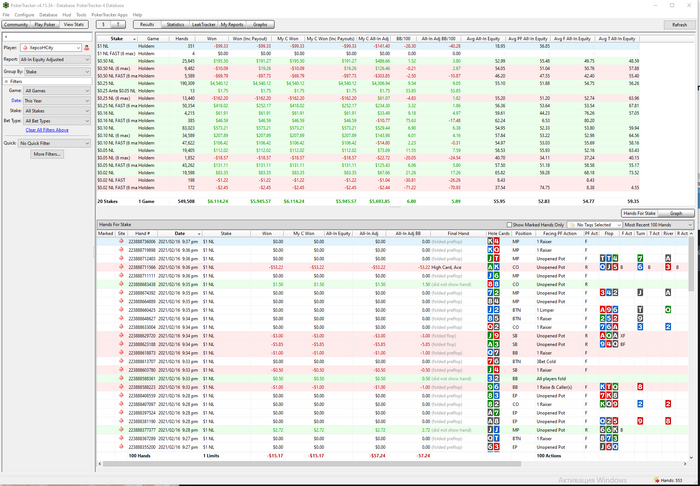Switch to the My Reports tab
The image size is (700, 486).
[x=232, y=25]
